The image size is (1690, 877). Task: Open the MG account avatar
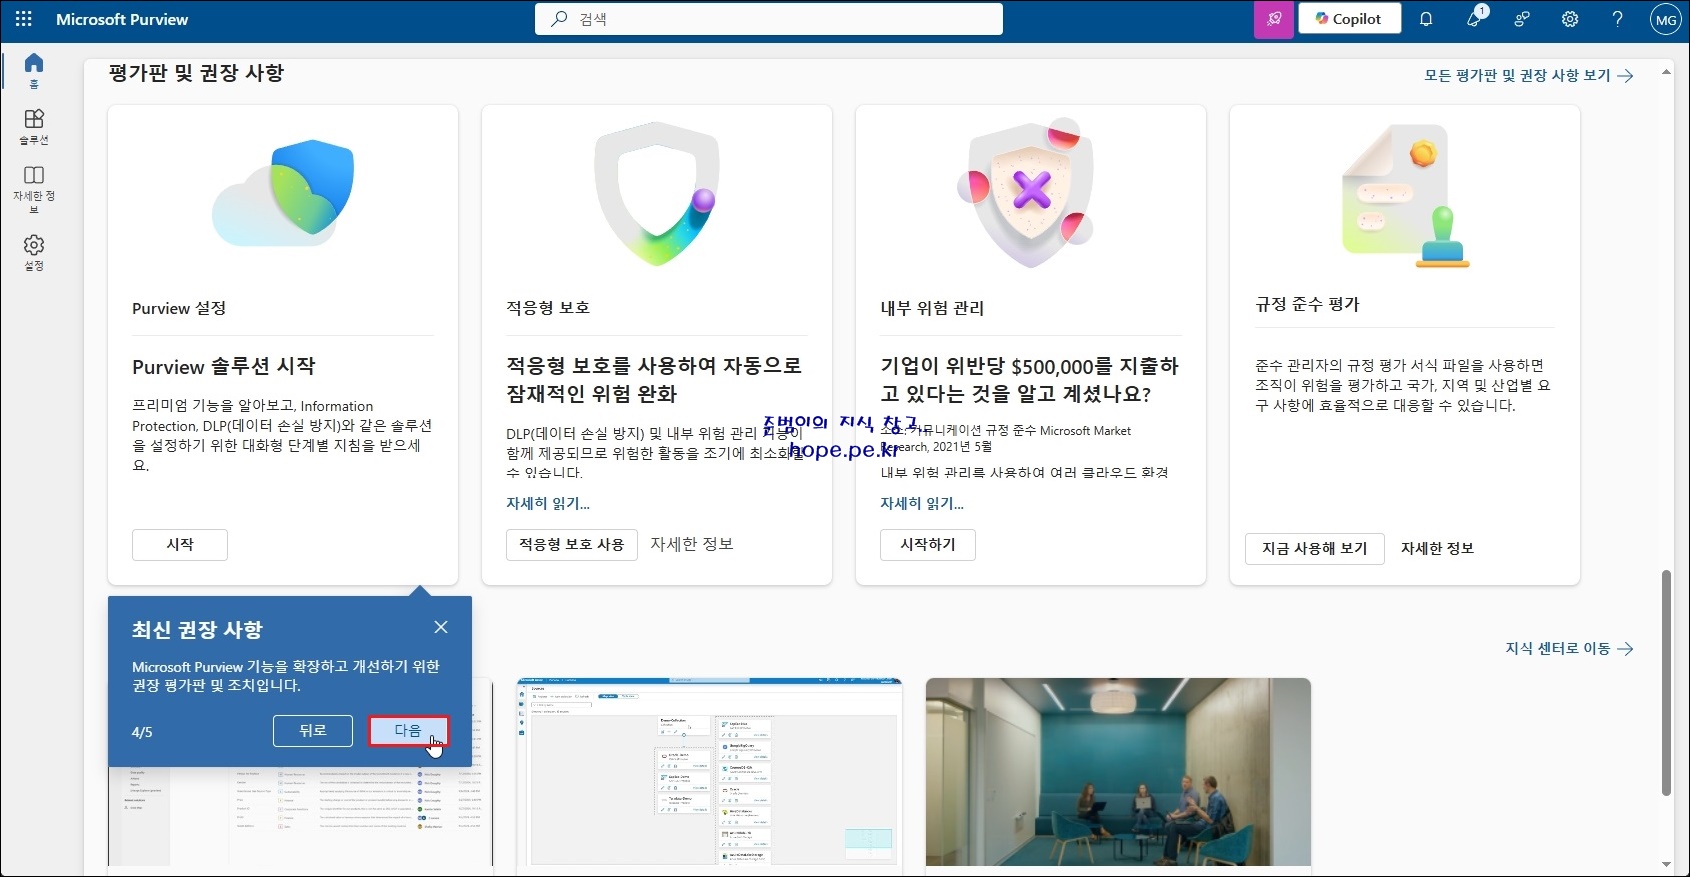[1666, 19]
